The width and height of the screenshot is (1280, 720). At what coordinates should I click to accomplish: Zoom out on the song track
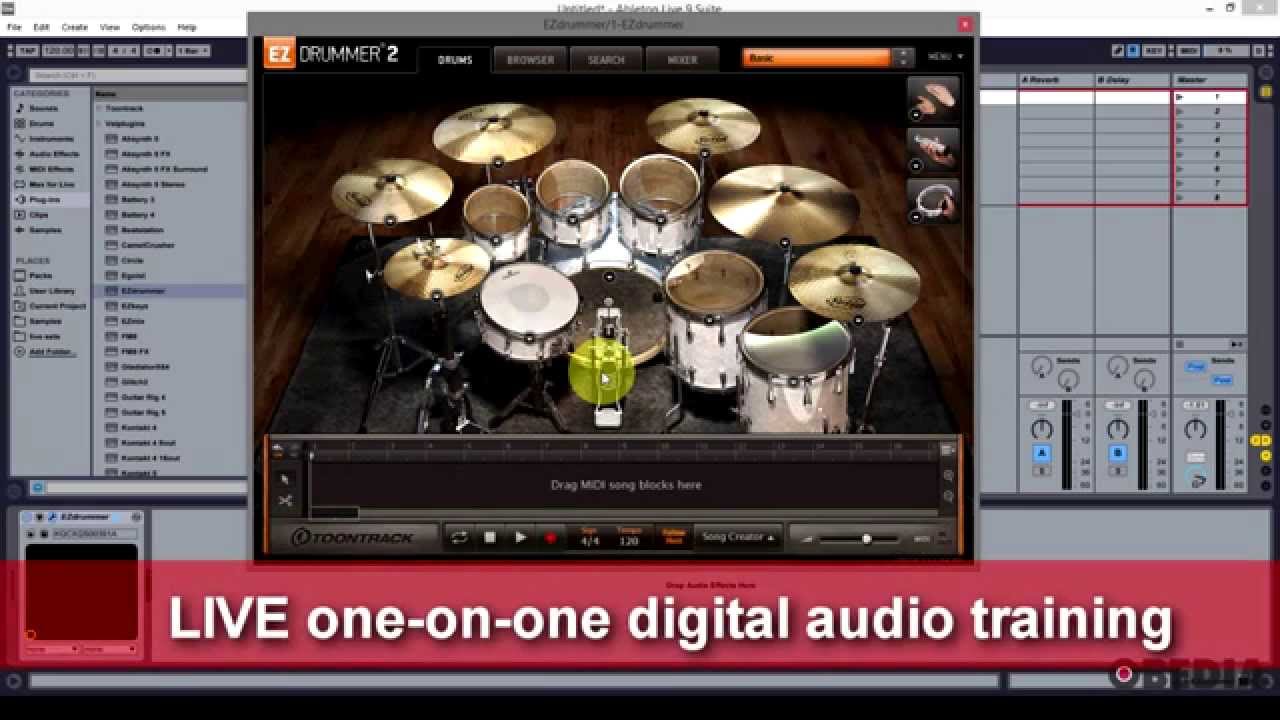pos(948,496)
